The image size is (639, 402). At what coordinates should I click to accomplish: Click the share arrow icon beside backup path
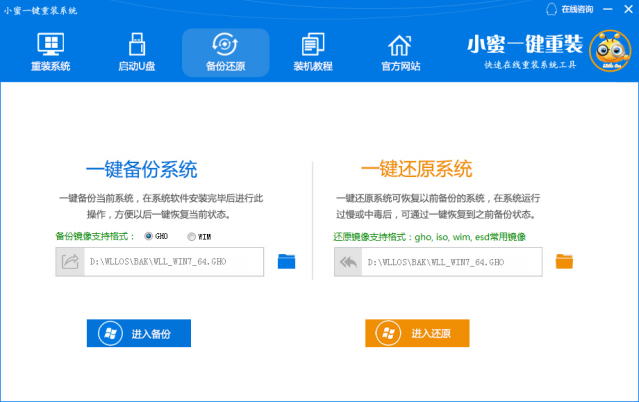pyautogui.click(x=70, y=262)
